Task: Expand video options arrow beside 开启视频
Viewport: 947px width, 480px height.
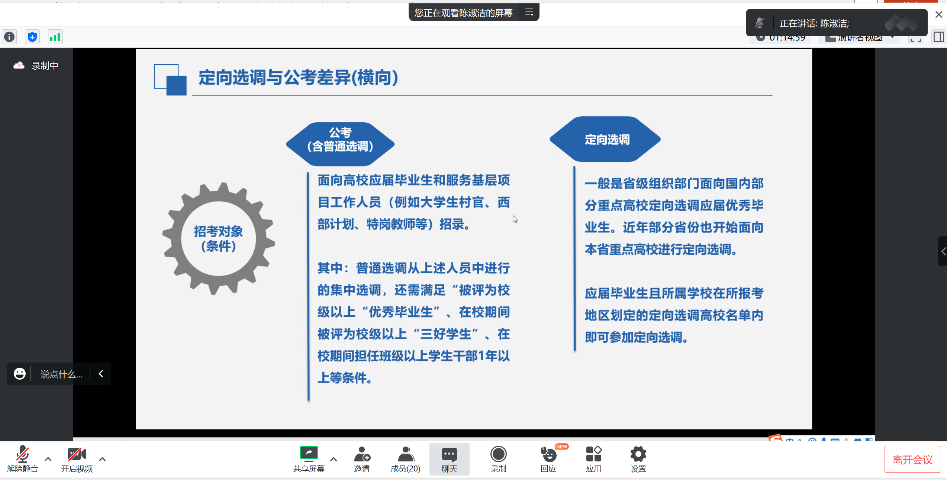Action: coord(102,459)
